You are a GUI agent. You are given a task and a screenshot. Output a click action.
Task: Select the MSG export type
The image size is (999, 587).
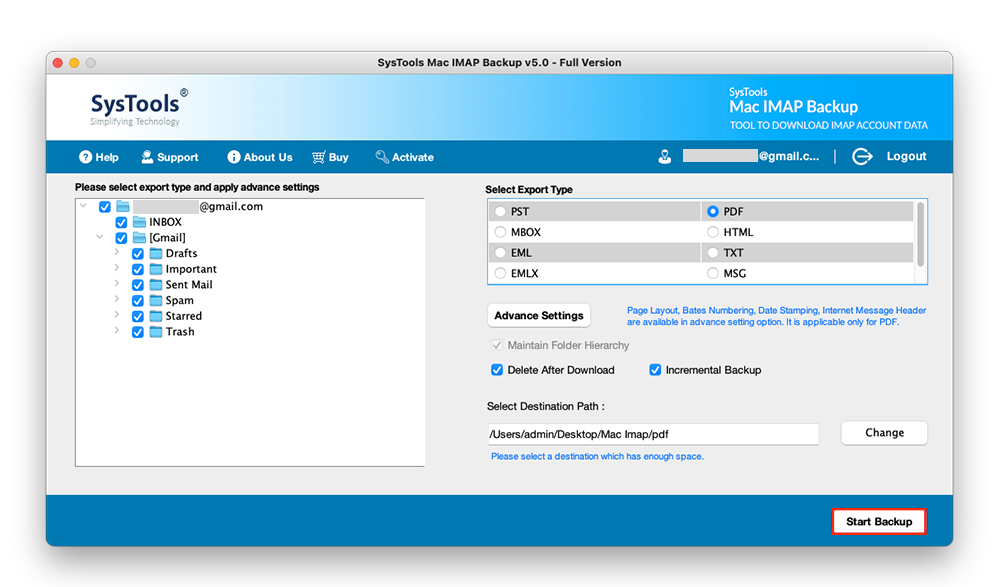point(713,273)
